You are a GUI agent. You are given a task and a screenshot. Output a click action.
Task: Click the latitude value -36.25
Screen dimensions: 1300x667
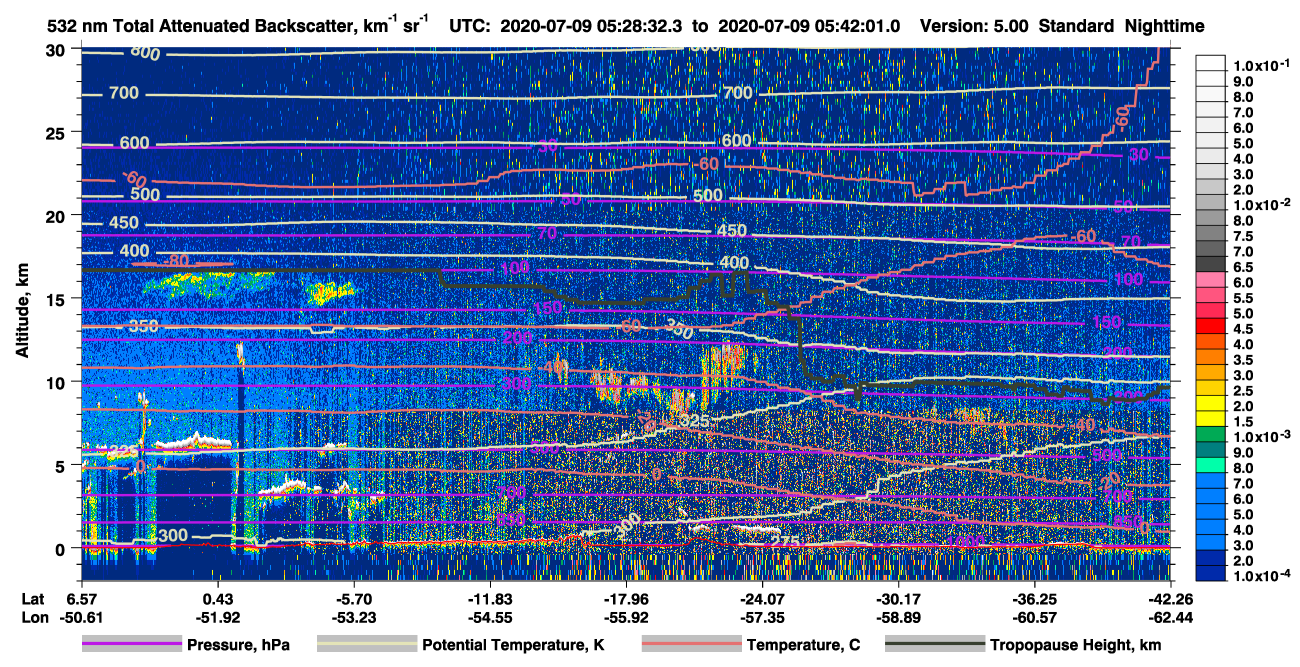coord(1034,599)
